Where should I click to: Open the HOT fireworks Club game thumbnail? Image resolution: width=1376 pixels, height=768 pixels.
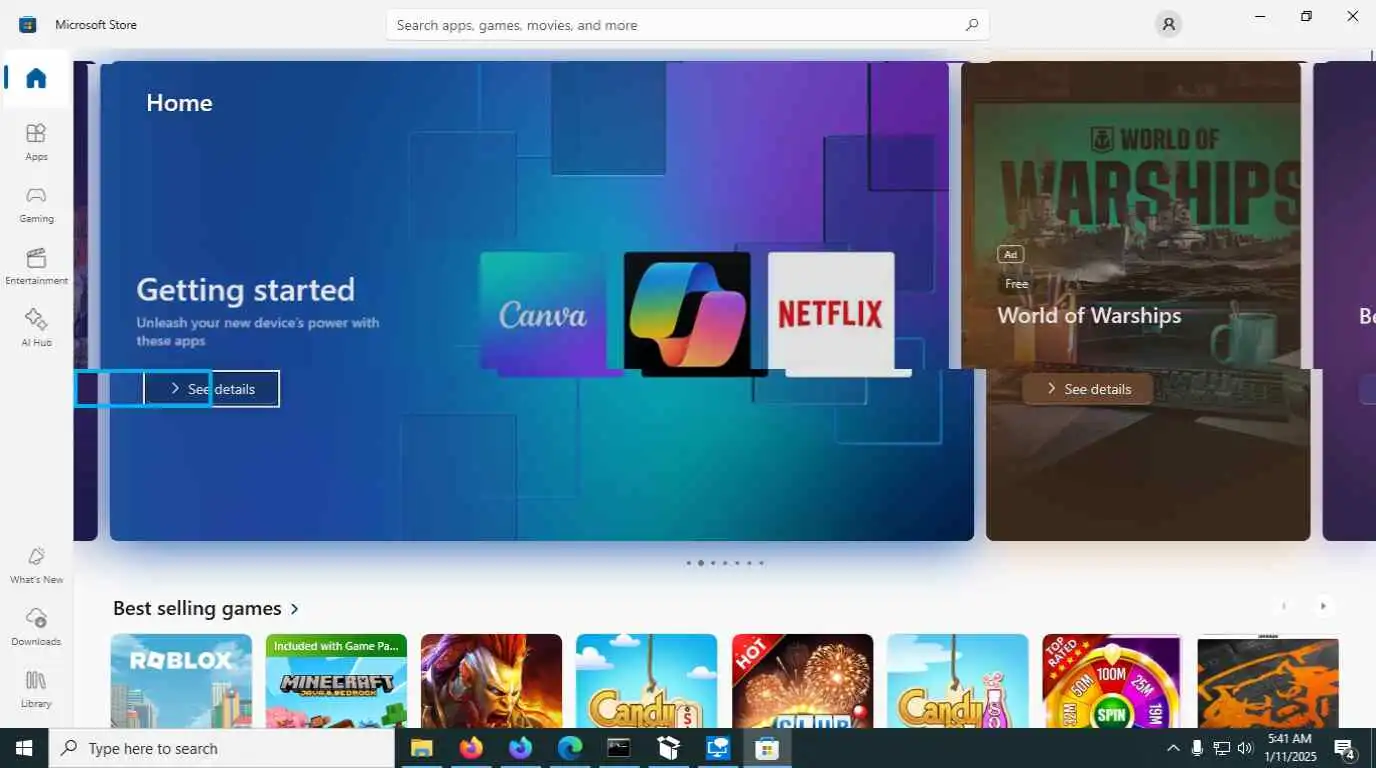coord(802,681)
